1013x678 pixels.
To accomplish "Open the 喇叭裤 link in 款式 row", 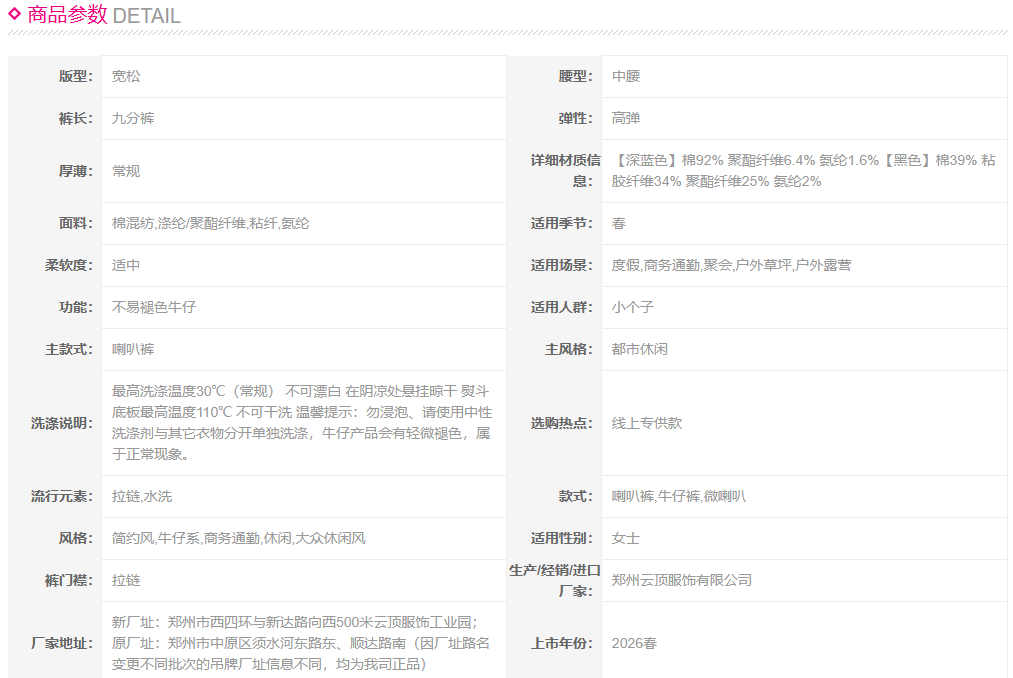I will pyautogui.click(x=633, y=496).
